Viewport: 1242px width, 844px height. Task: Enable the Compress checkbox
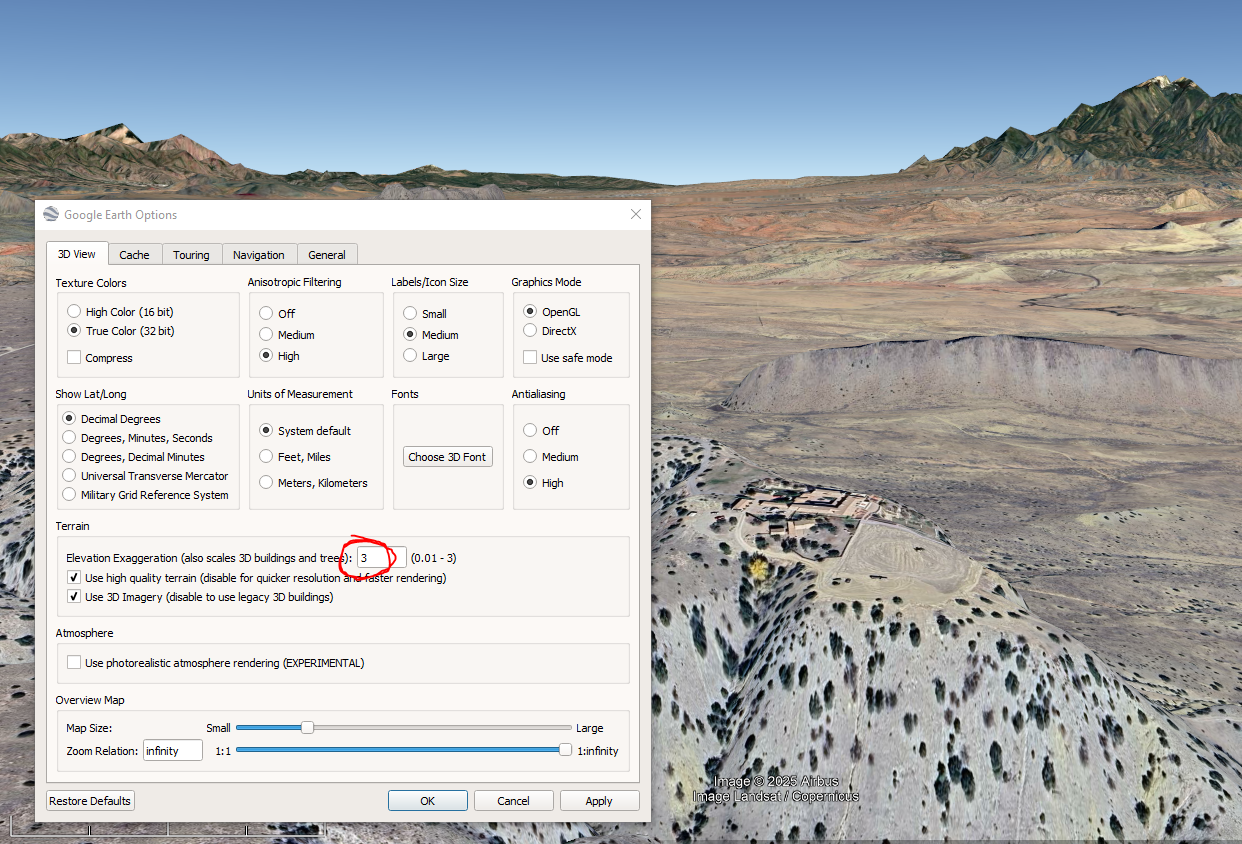(74, 357)
